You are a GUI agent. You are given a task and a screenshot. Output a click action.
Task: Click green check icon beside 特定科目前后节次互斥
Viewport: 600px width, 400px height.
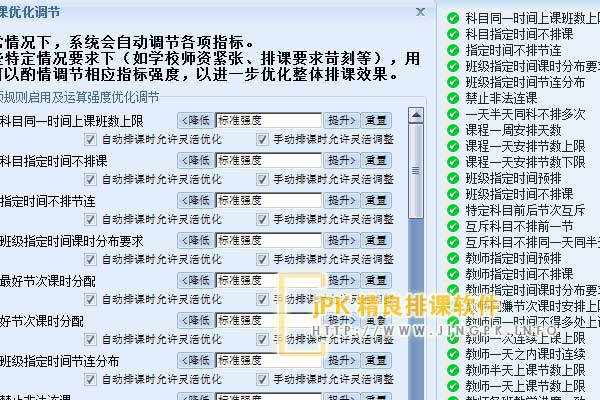[453, 210]
